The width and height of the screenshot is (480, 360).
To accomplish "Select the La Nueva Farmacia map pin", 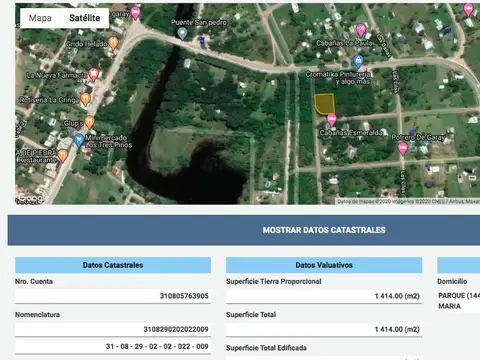I will pos(94,75).
